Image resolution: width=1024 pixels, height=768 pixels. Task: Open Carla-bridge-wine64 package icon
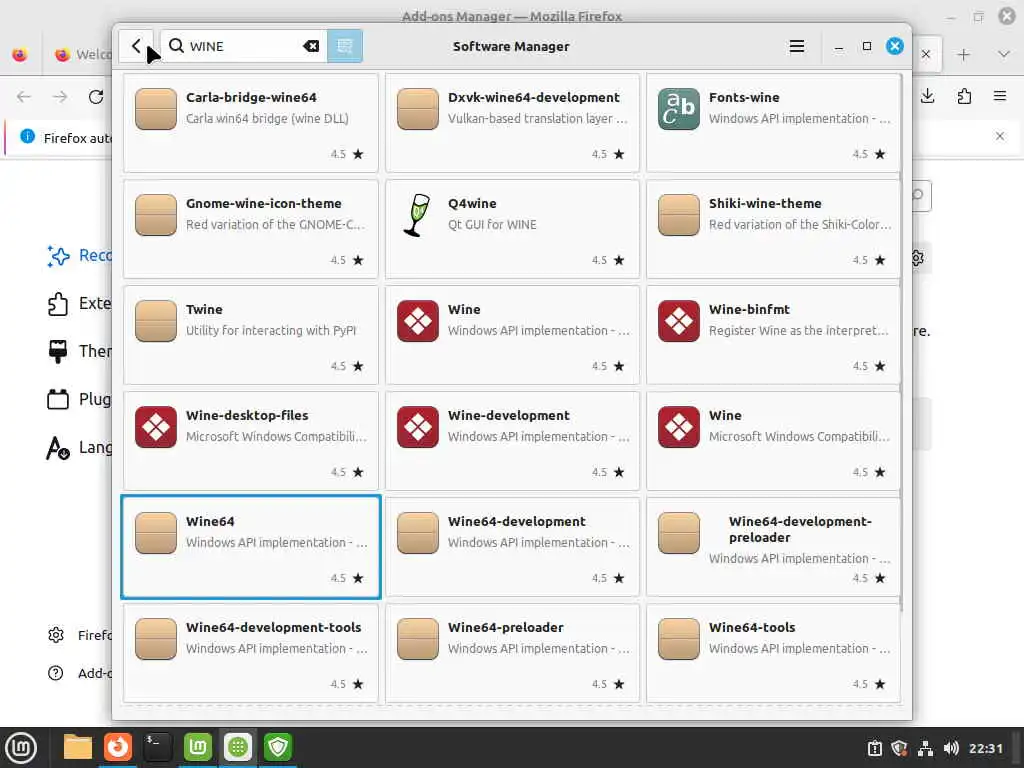click(x=156, y=109)
